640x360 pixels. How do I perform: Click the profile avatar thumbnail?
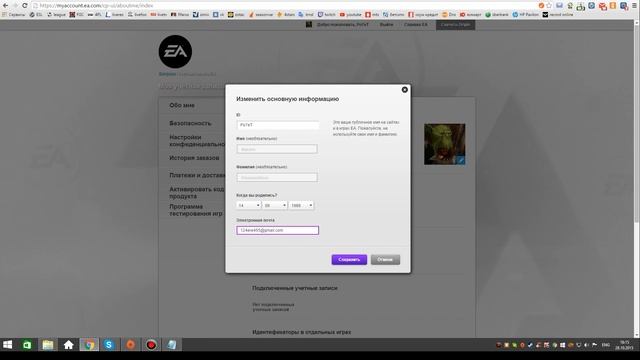(444, 144)
